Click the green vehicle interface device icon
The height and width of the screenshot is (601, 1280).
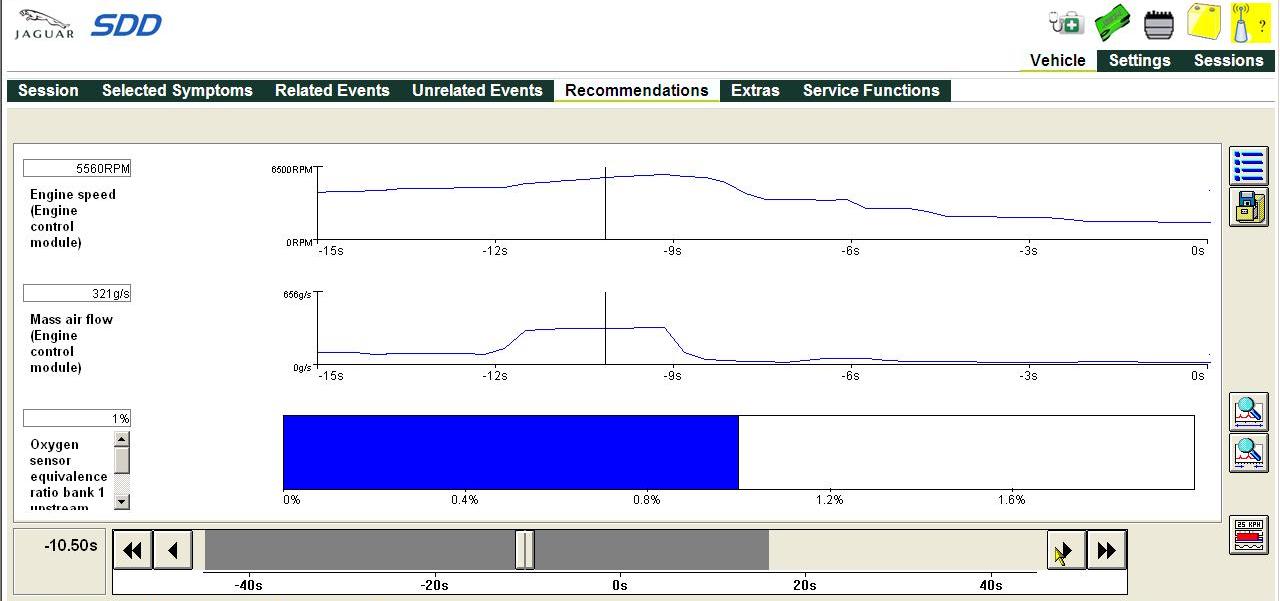(x=1113, y=23)
